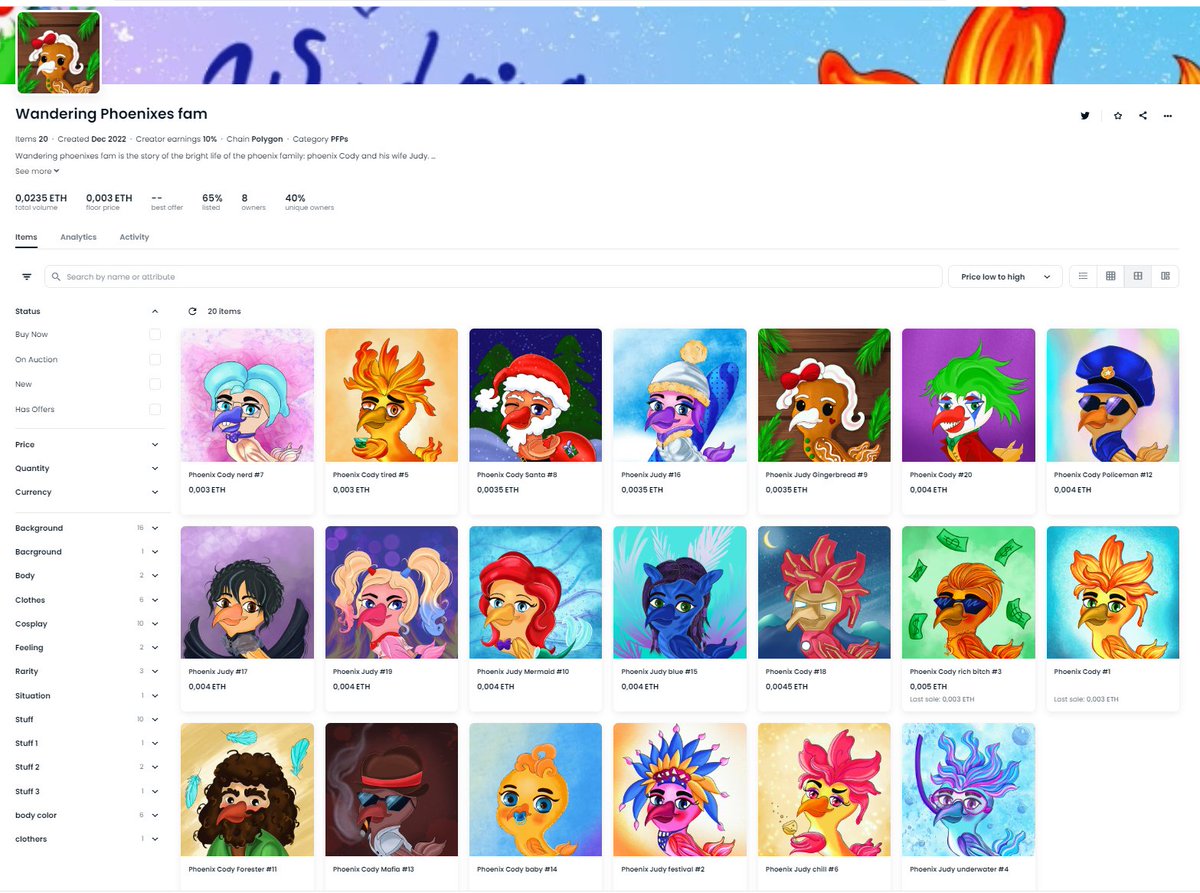The height and width of the screenshot is (893, 1200).
Task: Open Phoenix Cody tired #5 thumbnail
Action: 392,395
